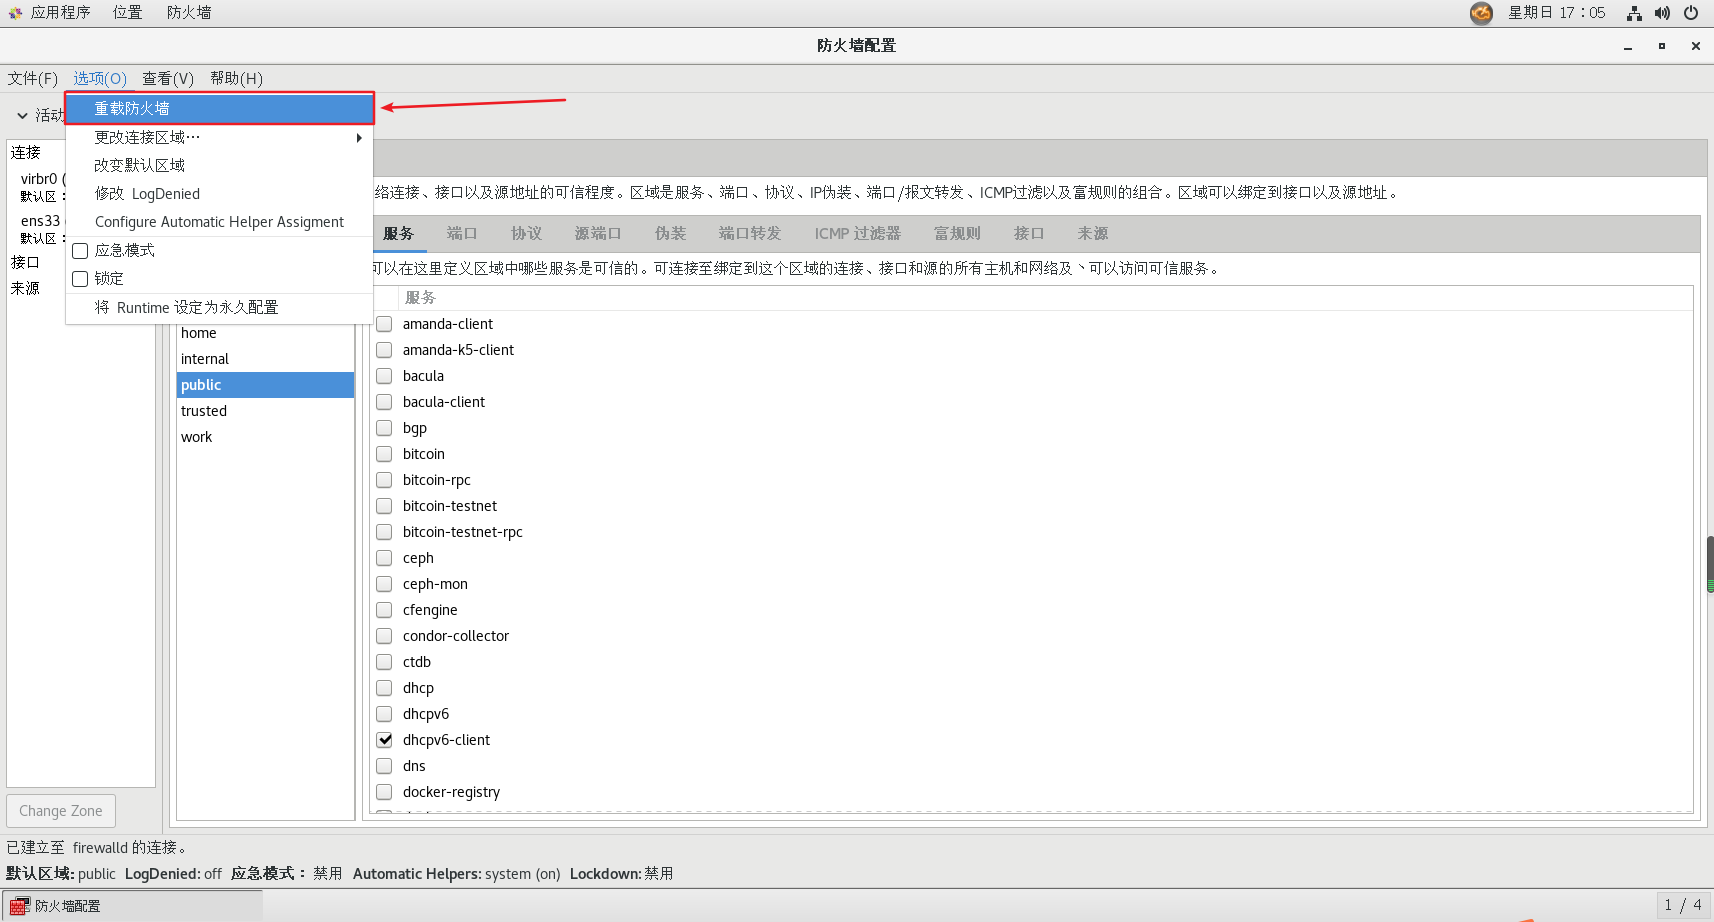1714x922 pixels.
Task: Enable bgp service checkbox
Action: (x=384, y=428)
